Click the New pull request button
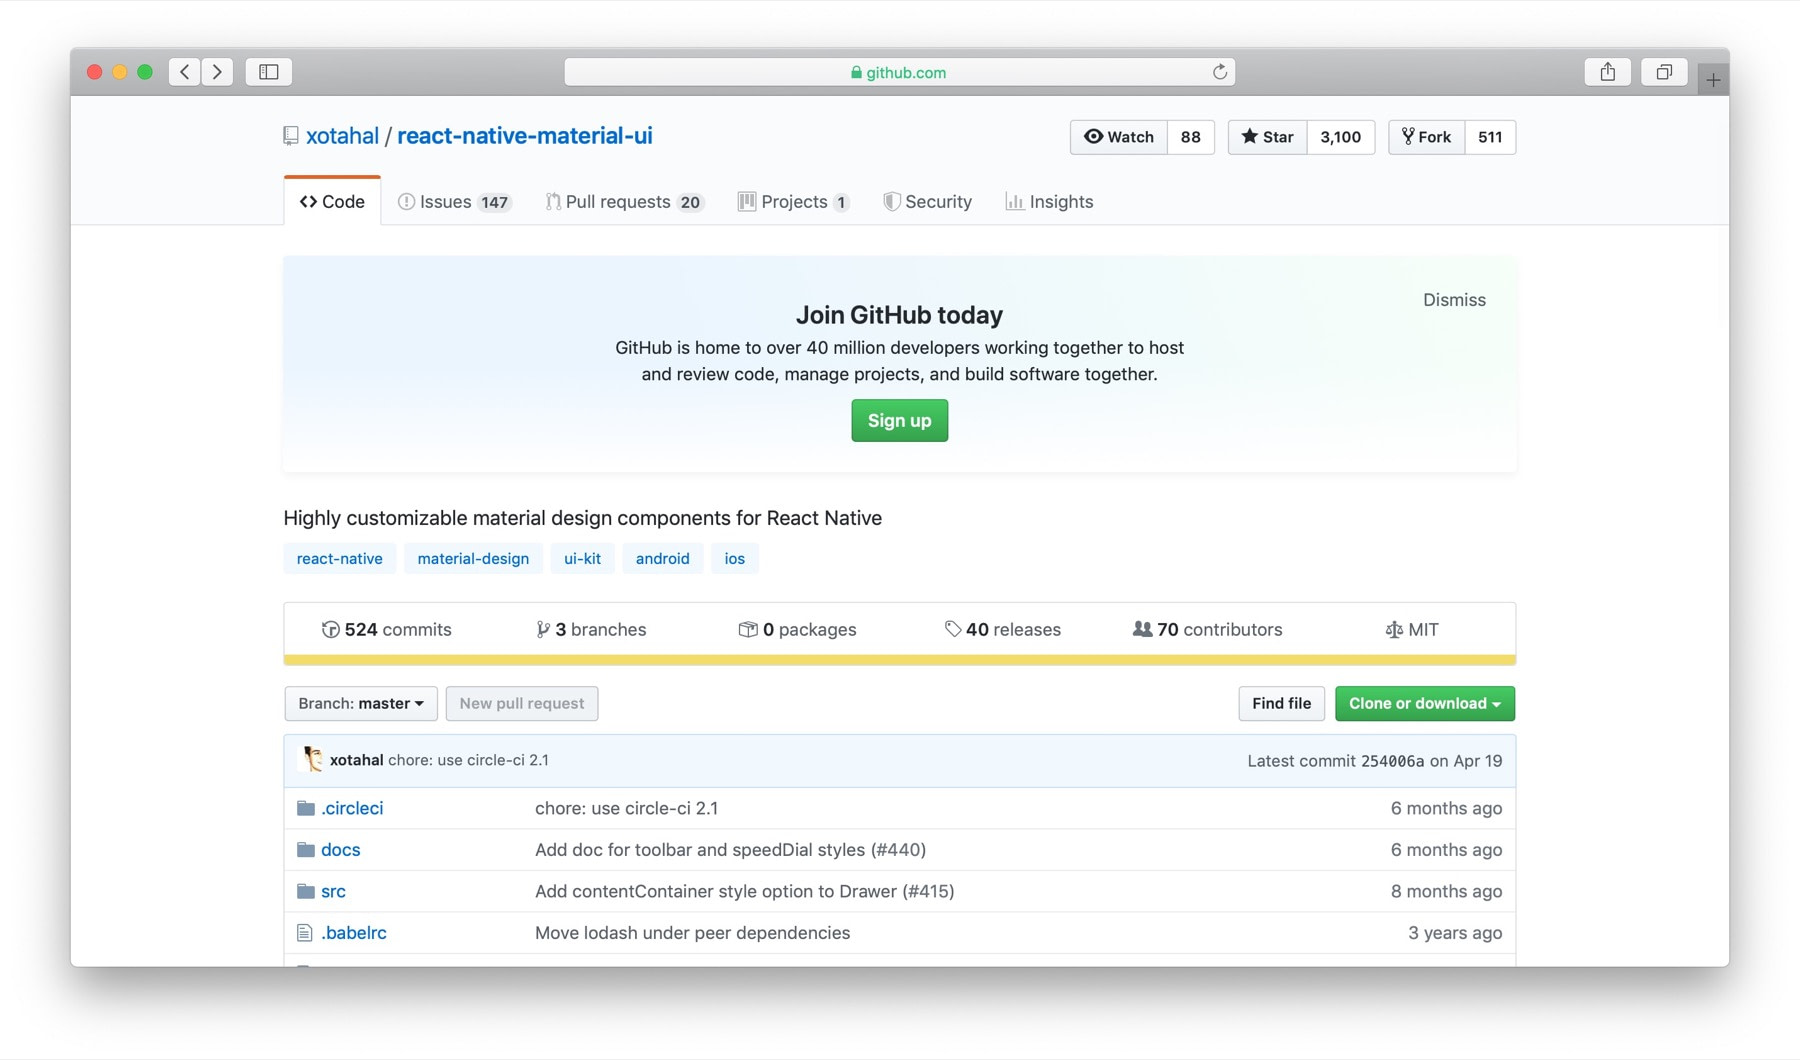Viewport: 1800px width, 1060px height. (x=522, y=703)
